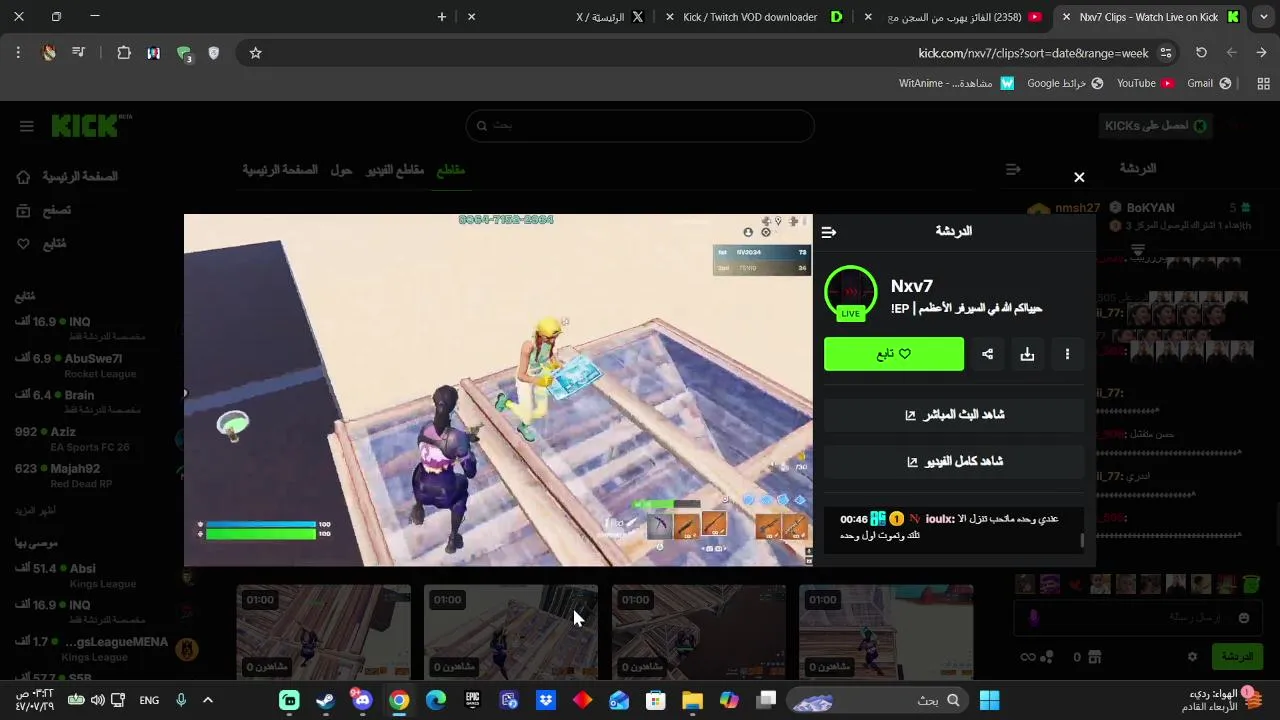
Task: Focus the chat message input field
Action: tap(1139, 618)
